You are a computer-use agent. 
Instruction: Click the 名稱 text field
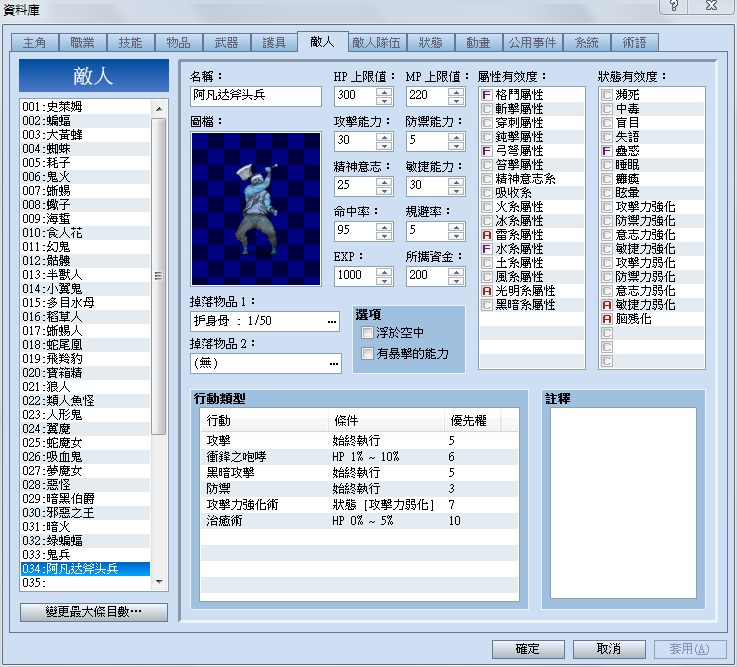point(256,96)
